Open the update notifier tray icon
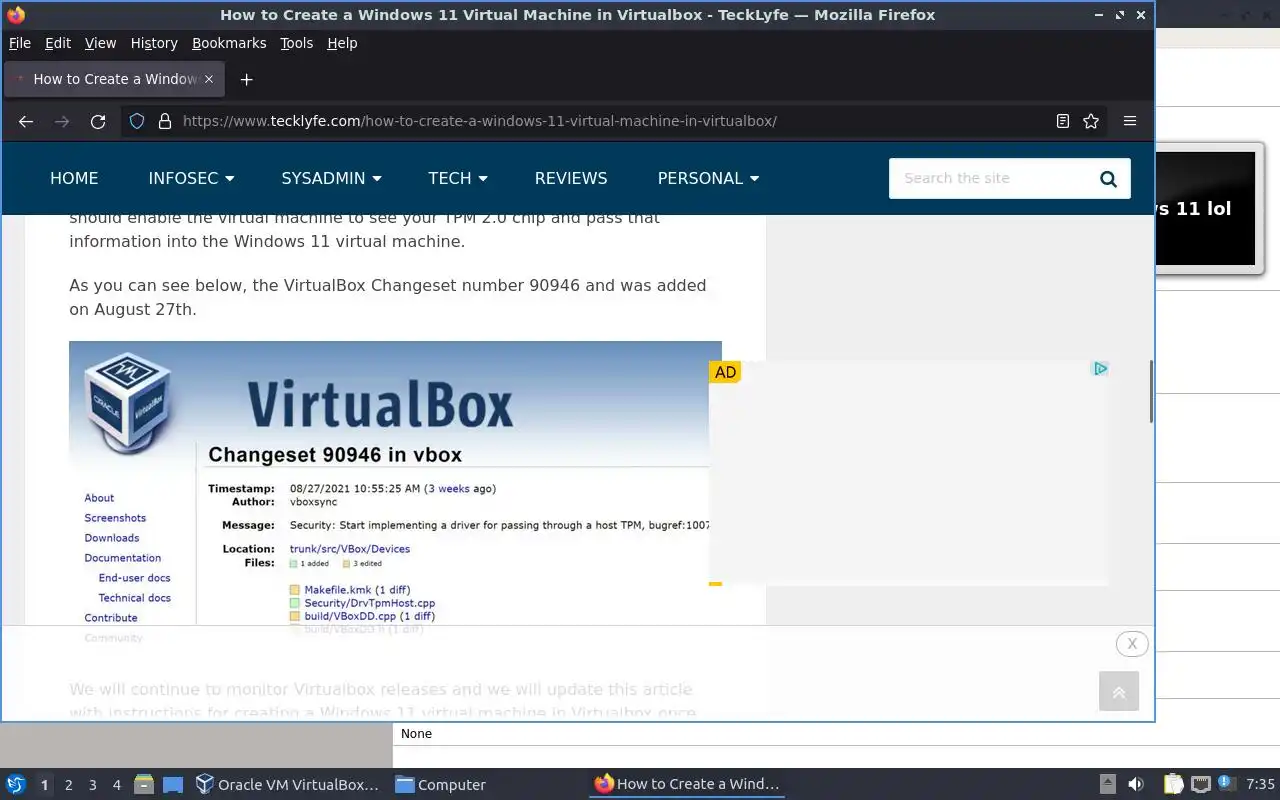The height and width of the screenshot is (800, 1280). 1225,783
